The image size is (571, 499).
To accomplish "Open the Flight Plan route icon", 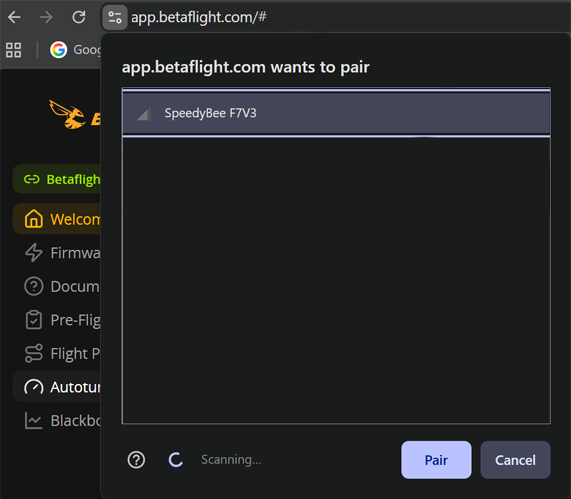I will pos(34,353).
